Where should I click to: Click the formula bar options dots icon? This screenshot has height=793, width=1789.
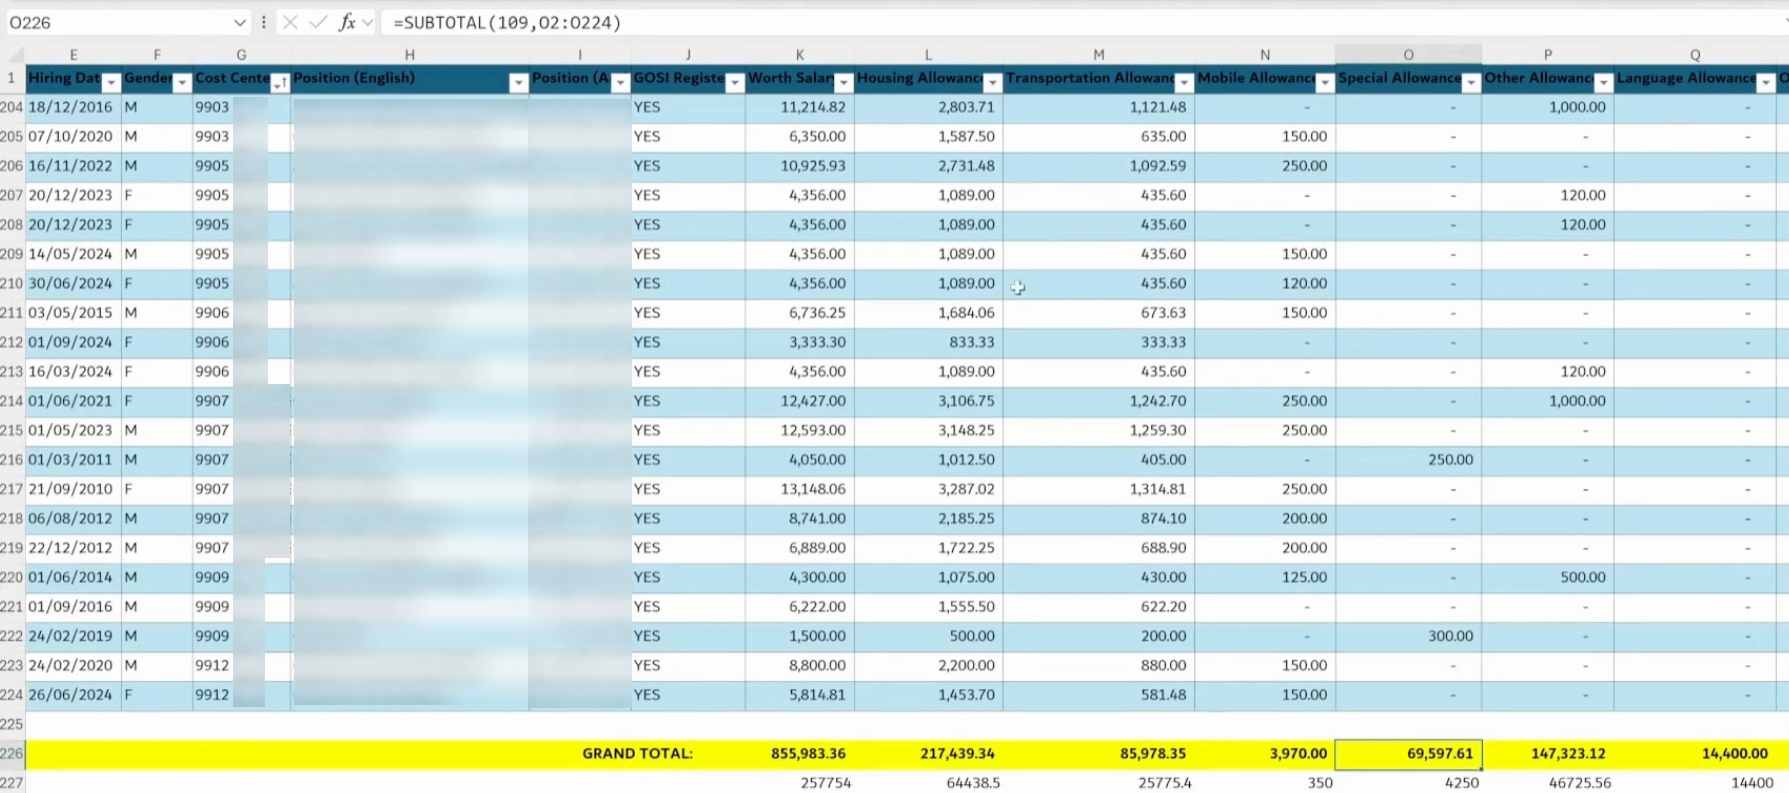coord(263,22)
